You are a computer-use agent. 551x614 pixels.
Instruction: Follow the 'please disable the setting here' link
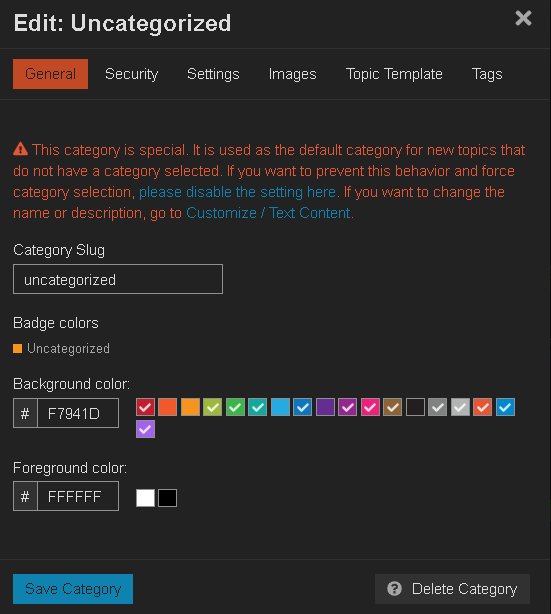tap(237, 192)
